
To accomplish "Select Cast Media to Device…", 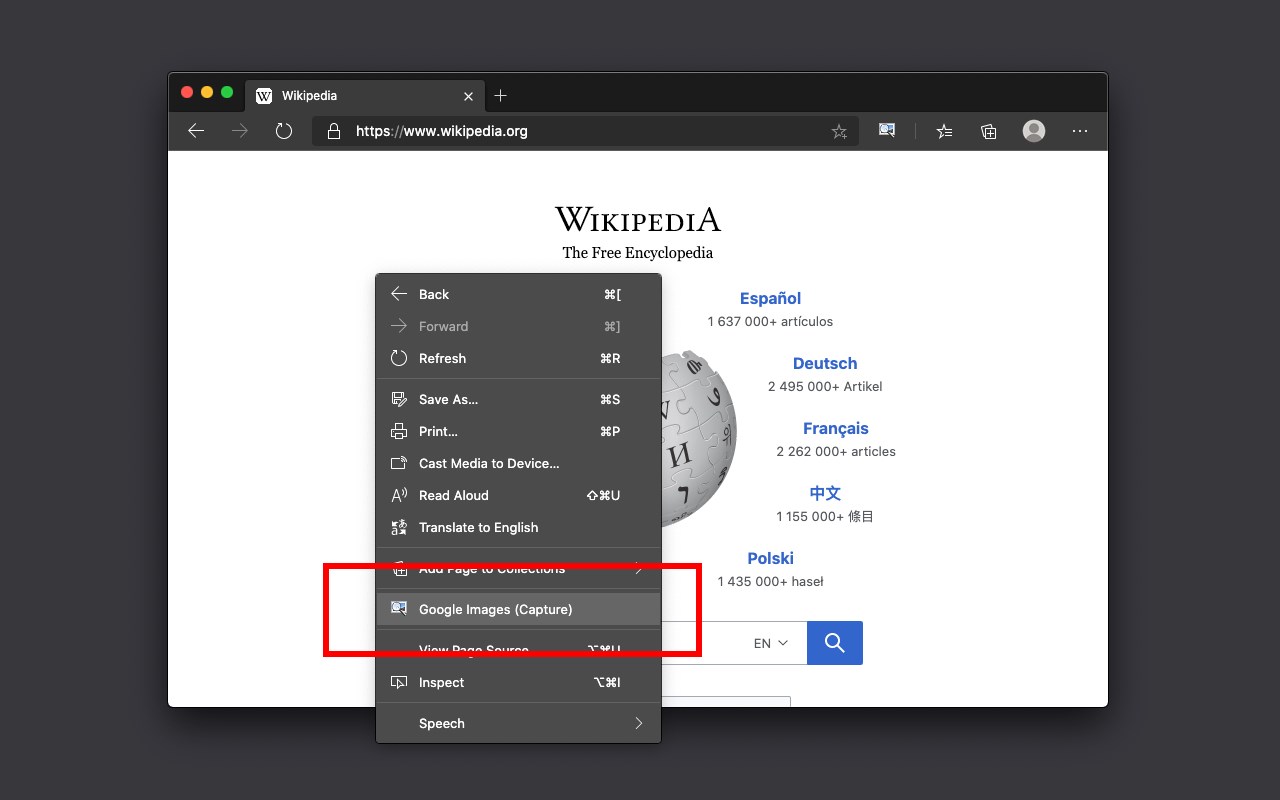I will [518, 463].
